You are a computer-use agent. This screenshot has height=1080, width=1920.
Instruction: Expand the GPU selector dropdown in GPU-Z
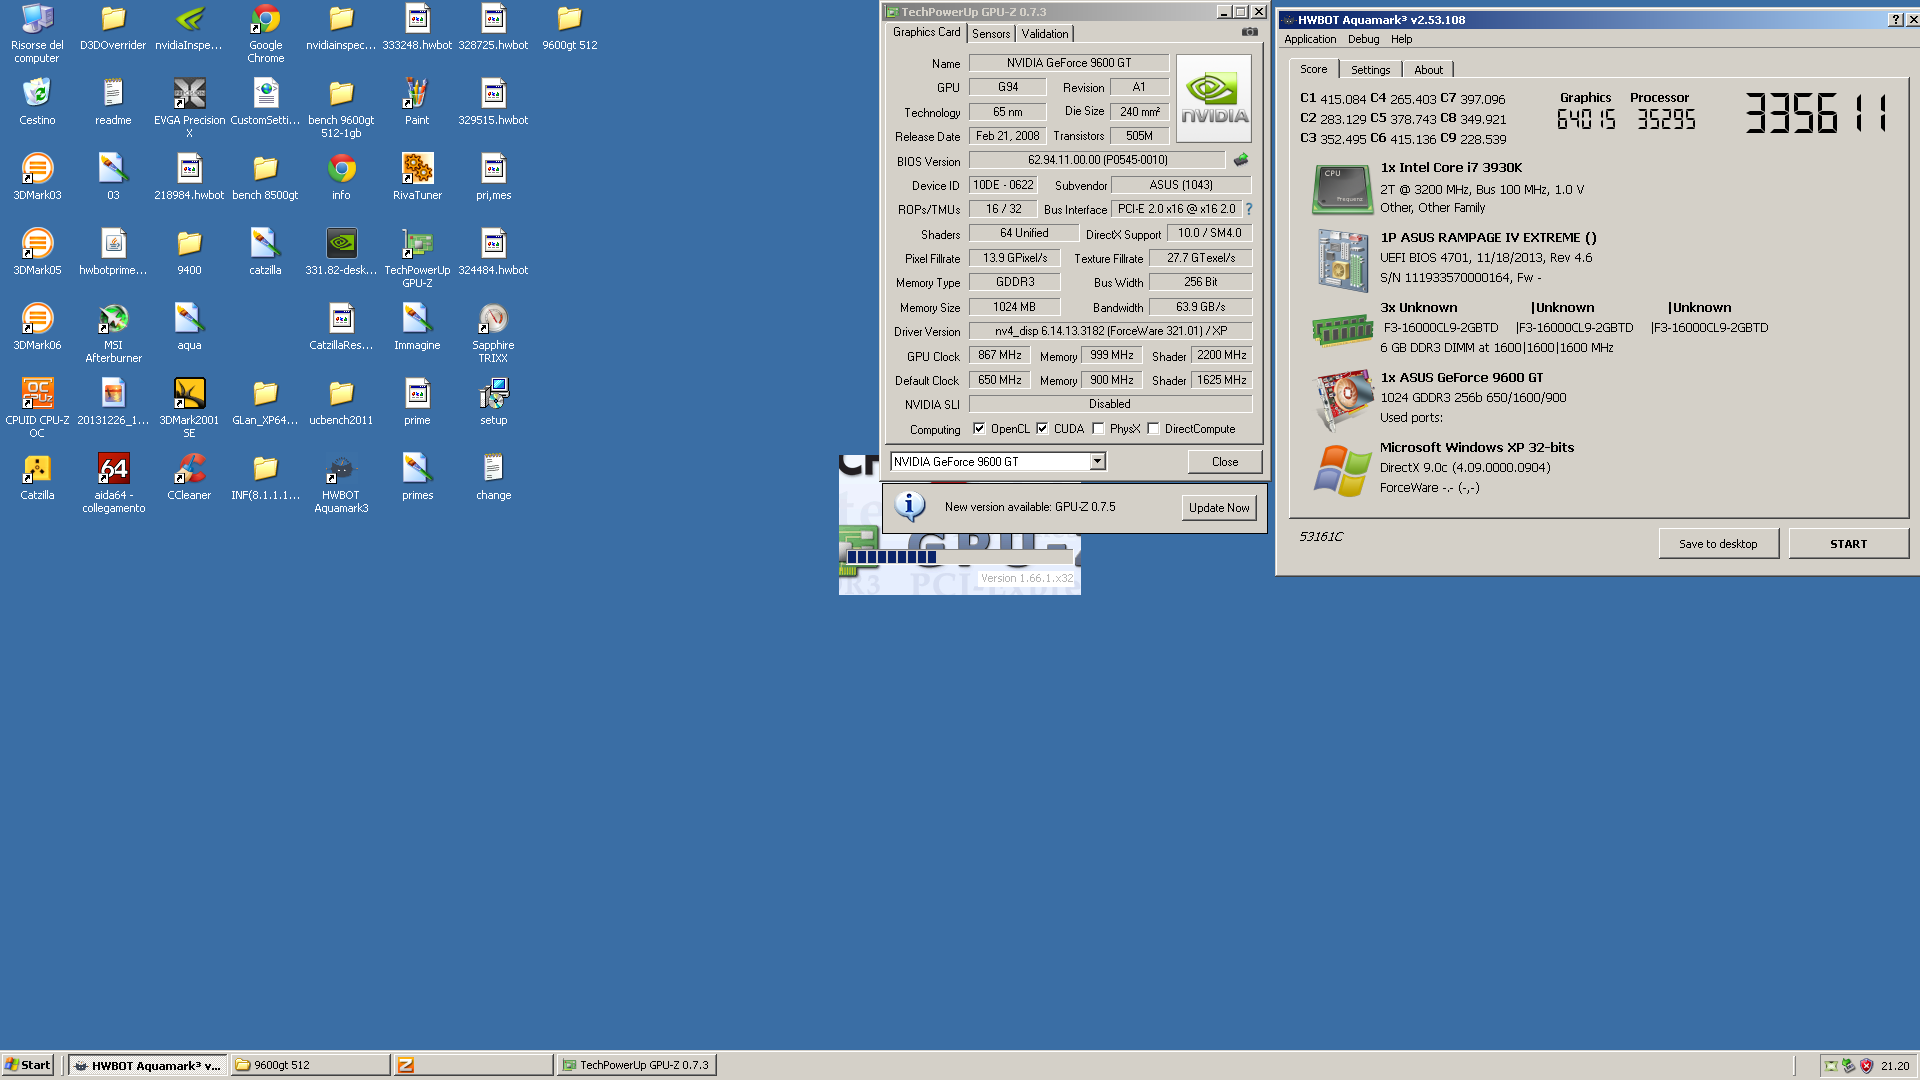point(1097,461)
